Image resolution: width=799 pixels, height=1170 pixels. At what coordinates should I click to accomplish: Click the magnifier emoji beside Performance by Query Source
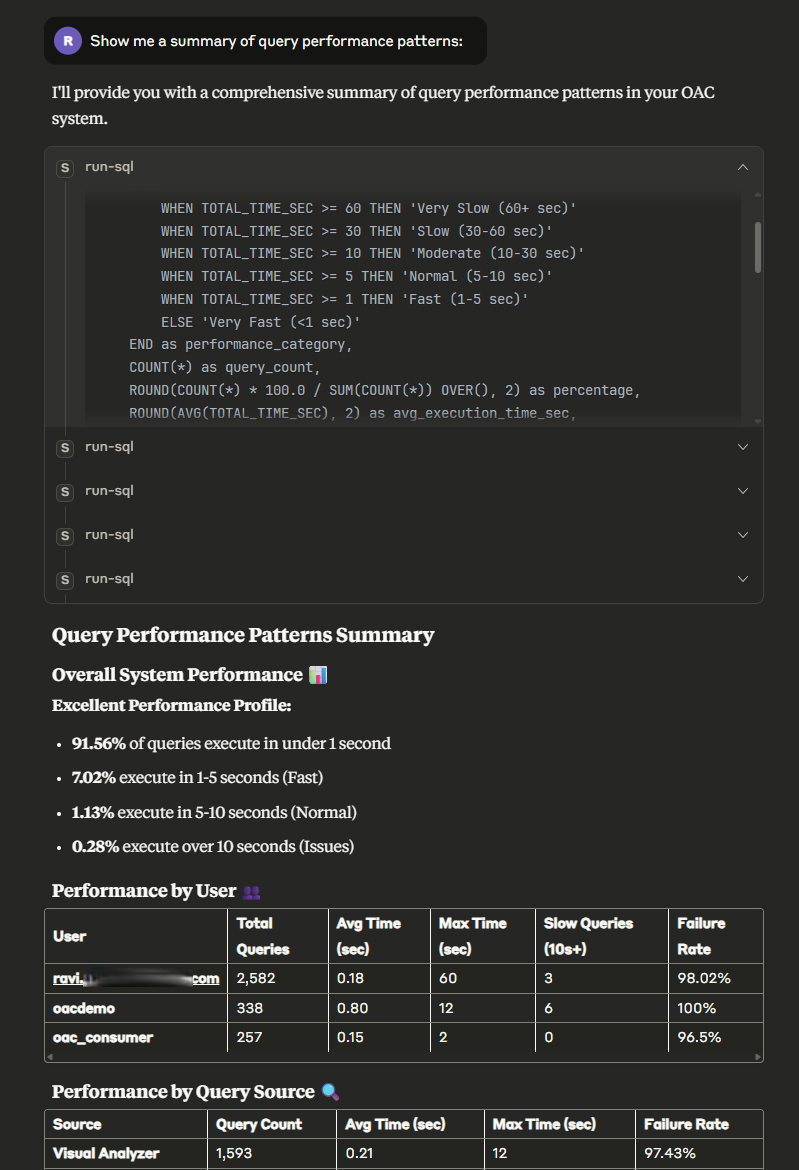(x=331, y=1092)
